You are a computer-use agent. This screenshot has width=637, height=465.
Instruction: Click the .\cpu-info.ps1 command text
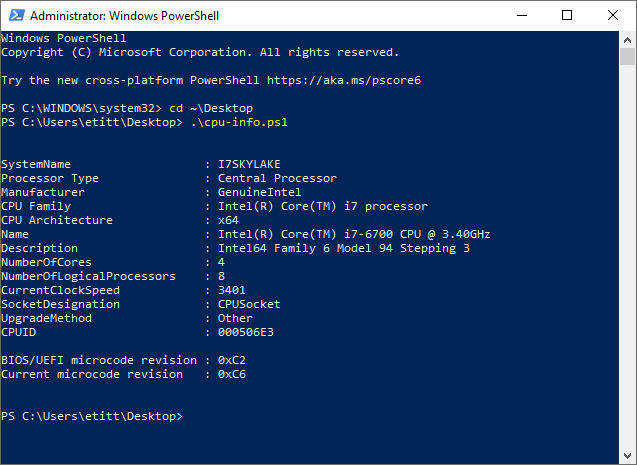(x=239, y=122)
